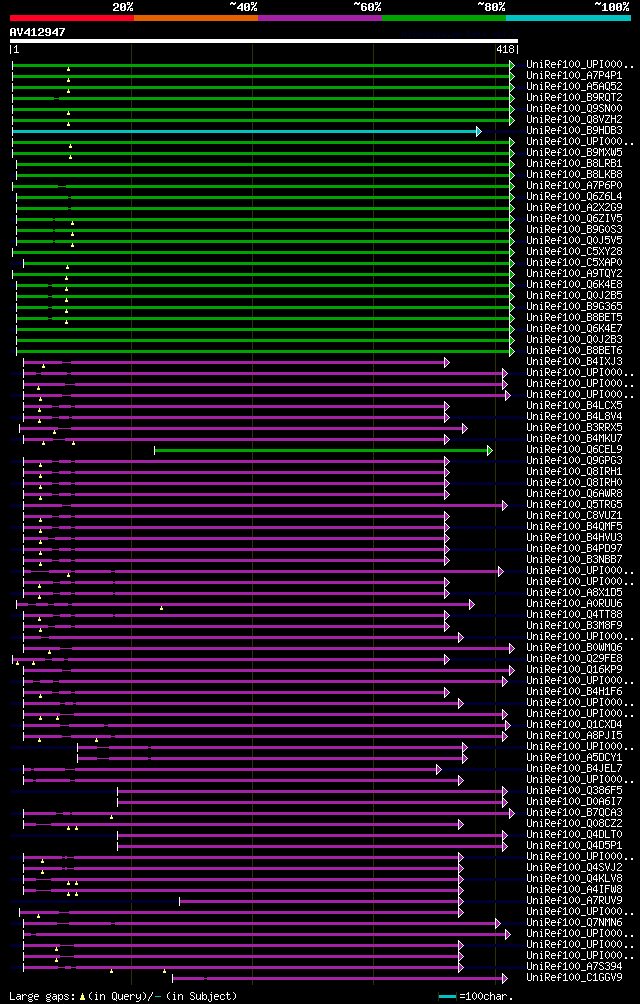Select the purple alignment bar for B4LCX5
The image size is (640, 1004).
[236, 407]
